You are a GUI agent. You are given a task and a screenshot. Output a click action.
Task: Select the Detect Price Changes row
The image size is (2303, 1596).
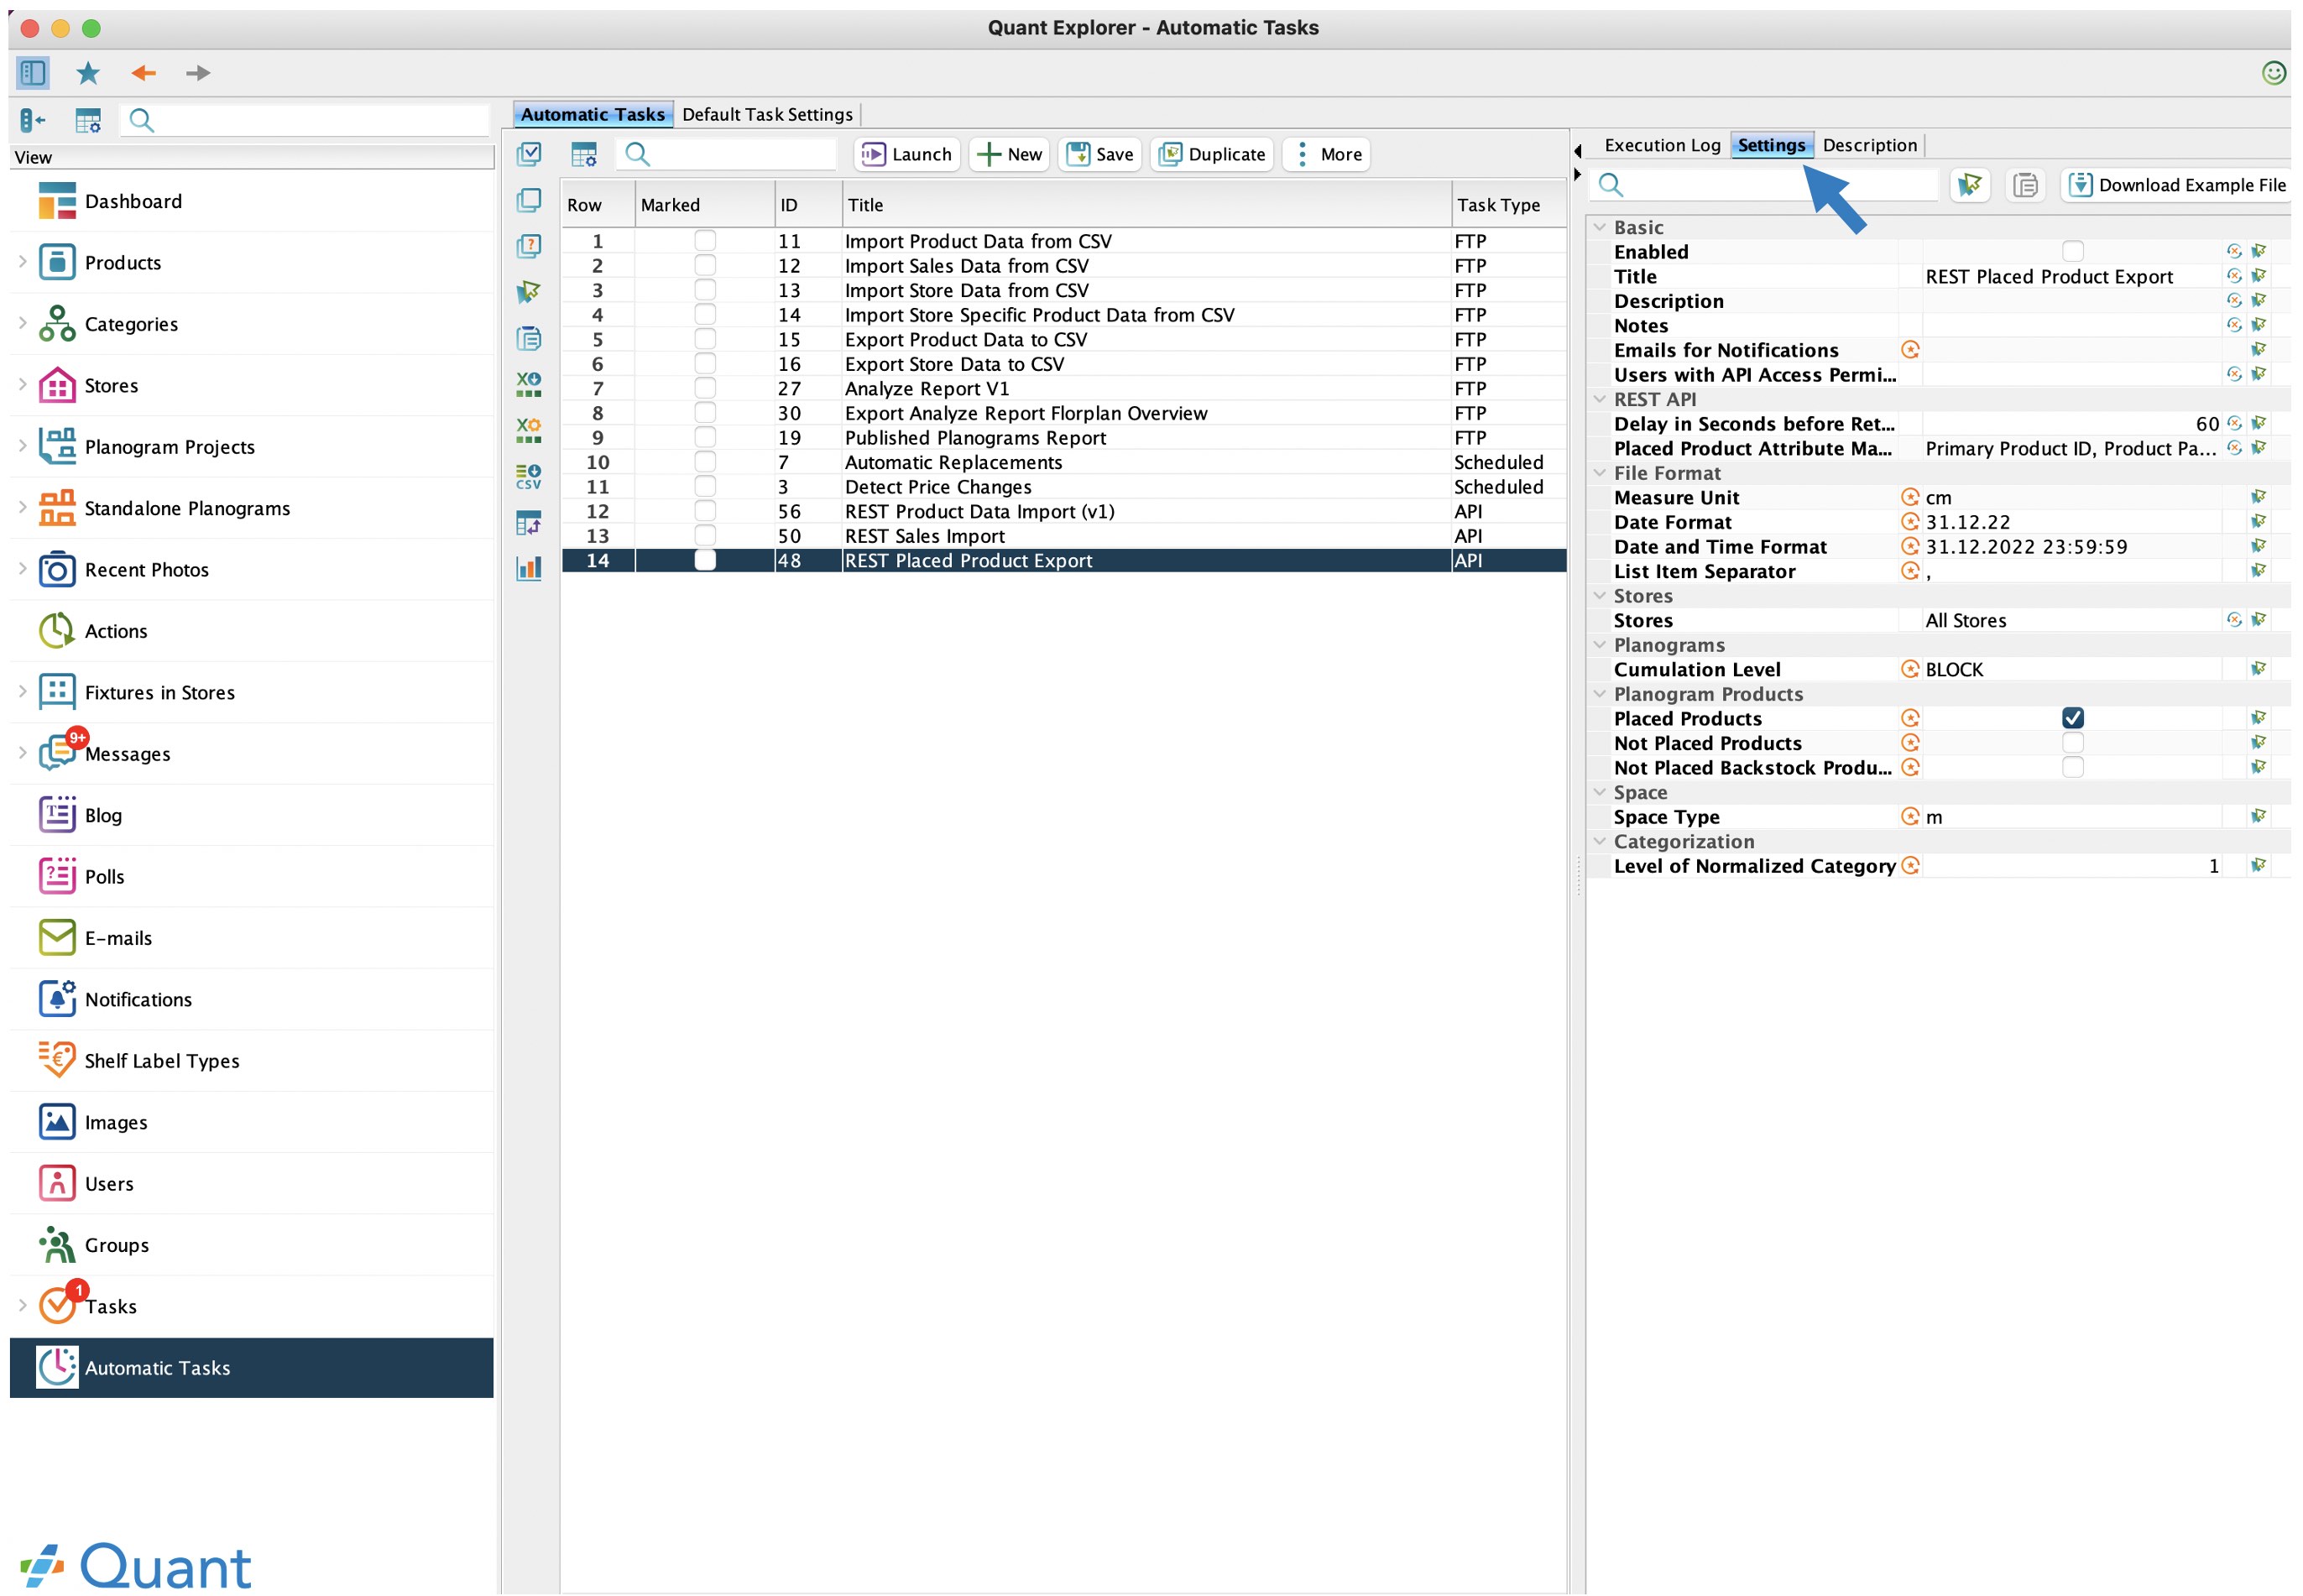click(x=1064, y=487)
